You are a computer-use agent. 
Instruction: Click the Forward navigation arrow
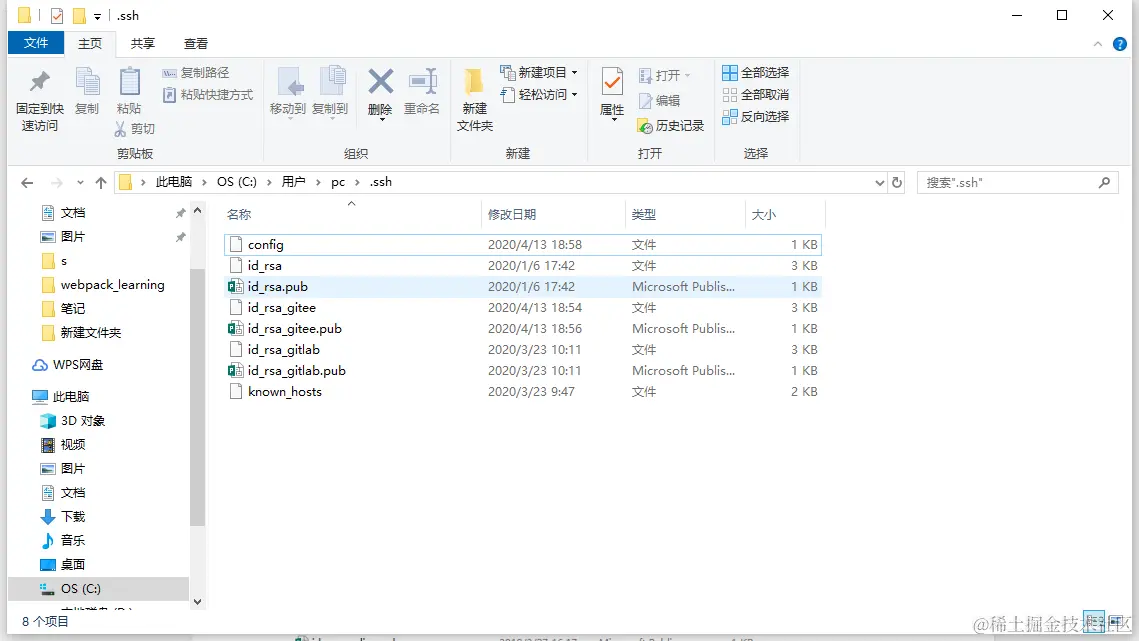click(x=57, y=182)
